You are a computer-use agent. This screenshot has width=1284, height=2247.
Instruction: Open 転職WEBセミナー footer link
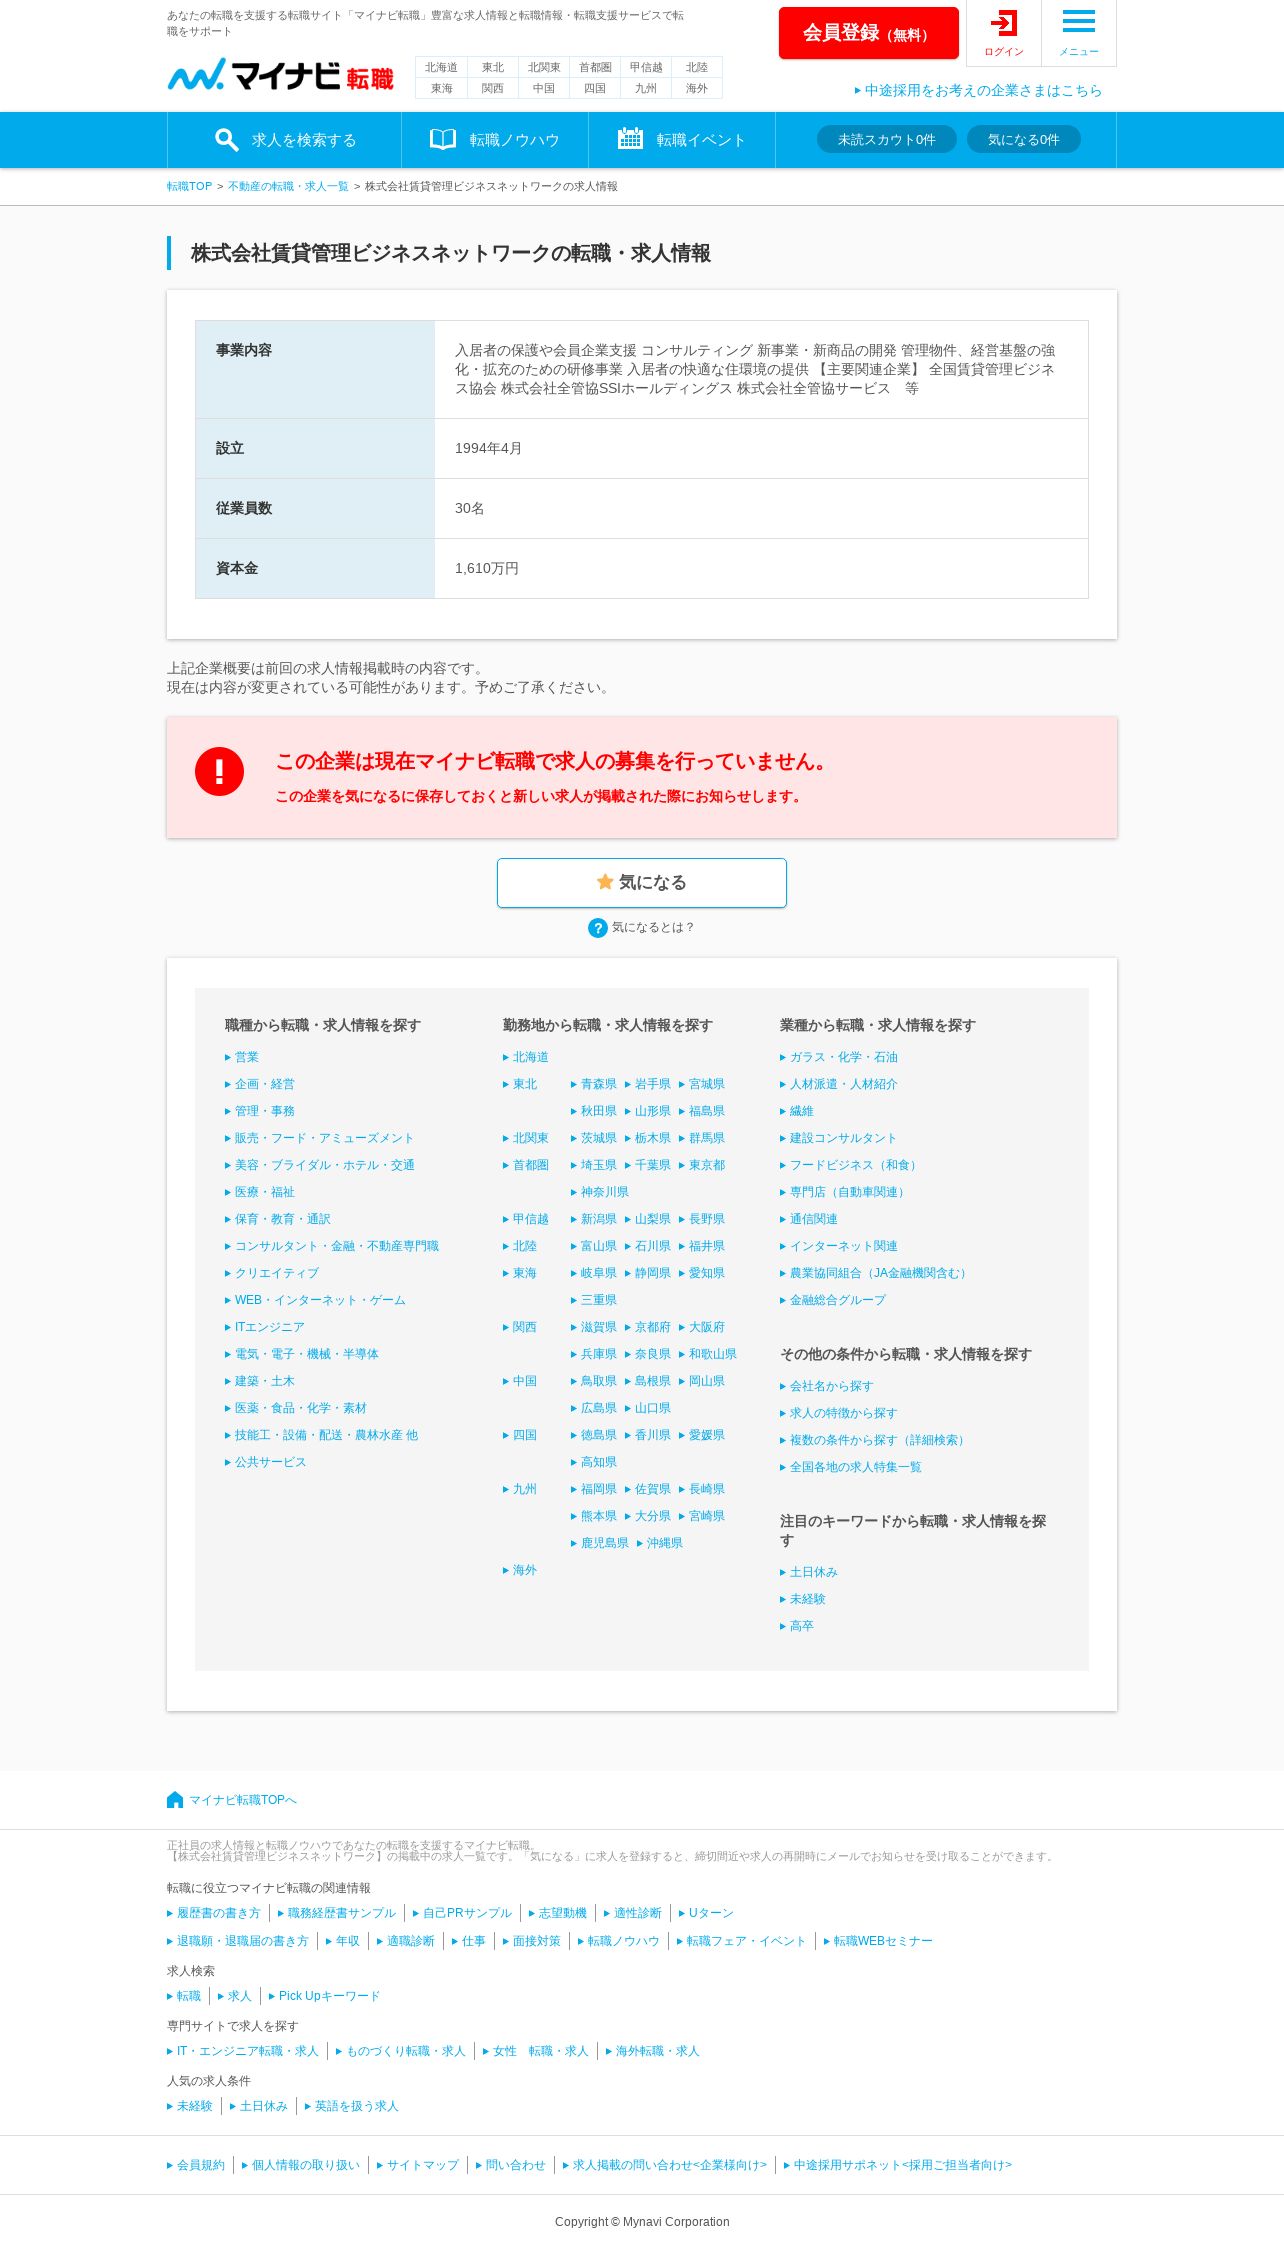click(x=879, y=1941)
